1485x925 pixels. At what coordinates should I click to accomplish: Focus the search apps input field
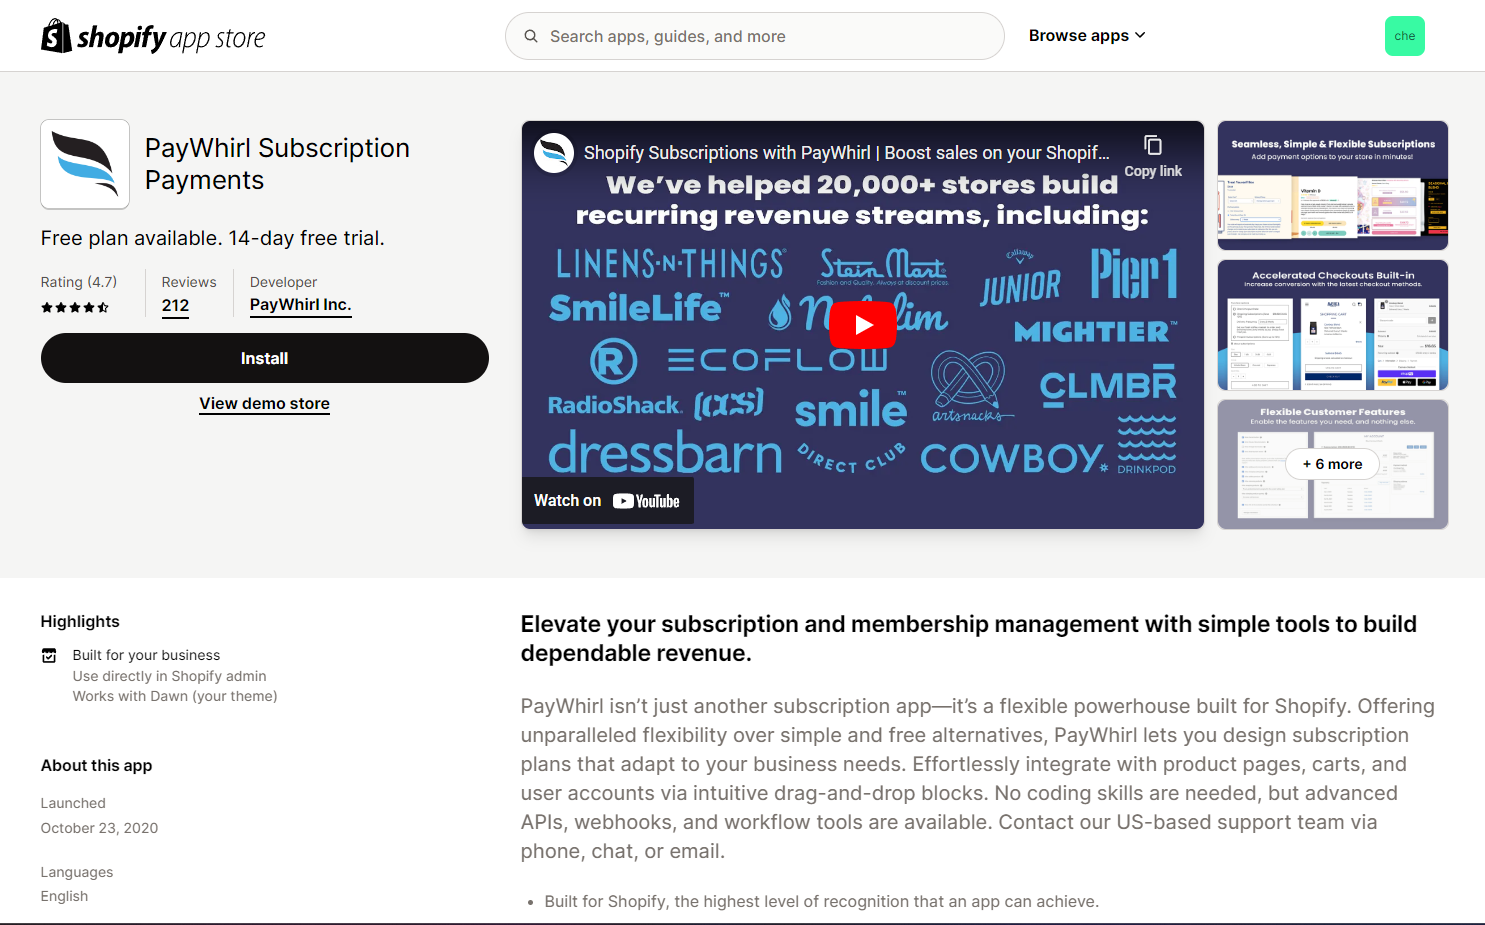pos(755,36)
